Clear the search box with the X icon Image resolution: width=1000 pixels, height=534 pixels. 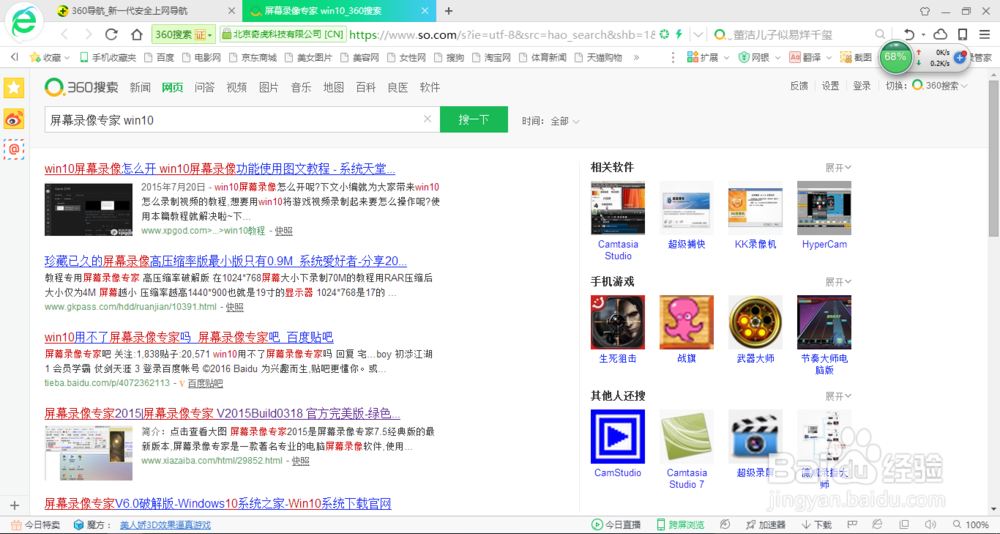pyautogui.click(x=427, y=119)
